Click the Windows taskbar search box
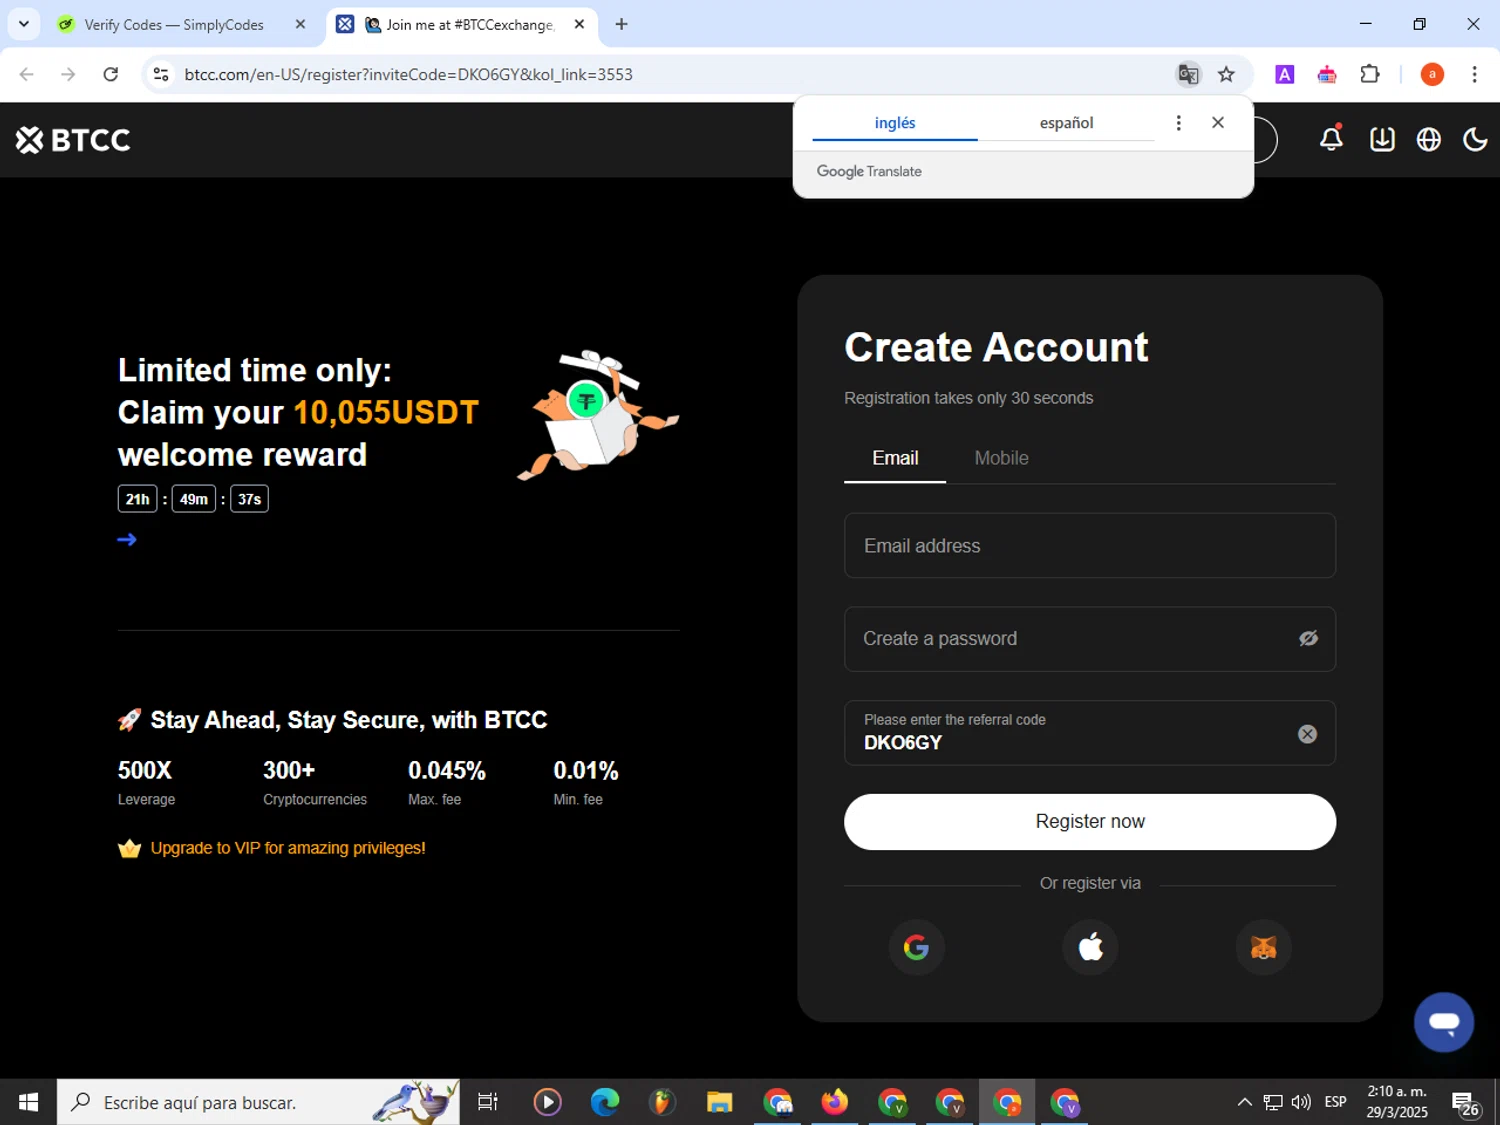Viewport: 1500px width, 1125px height. click(x=258, y=1102)
